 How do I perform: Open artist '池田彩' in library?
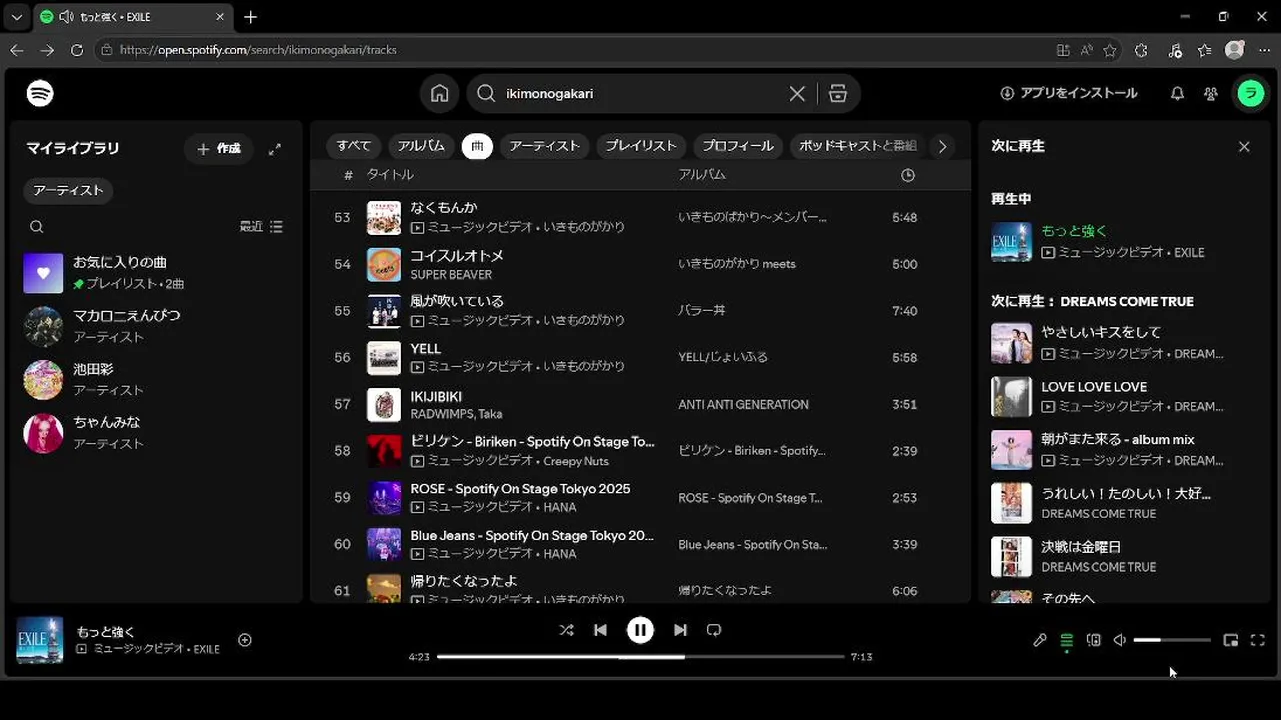156,379
